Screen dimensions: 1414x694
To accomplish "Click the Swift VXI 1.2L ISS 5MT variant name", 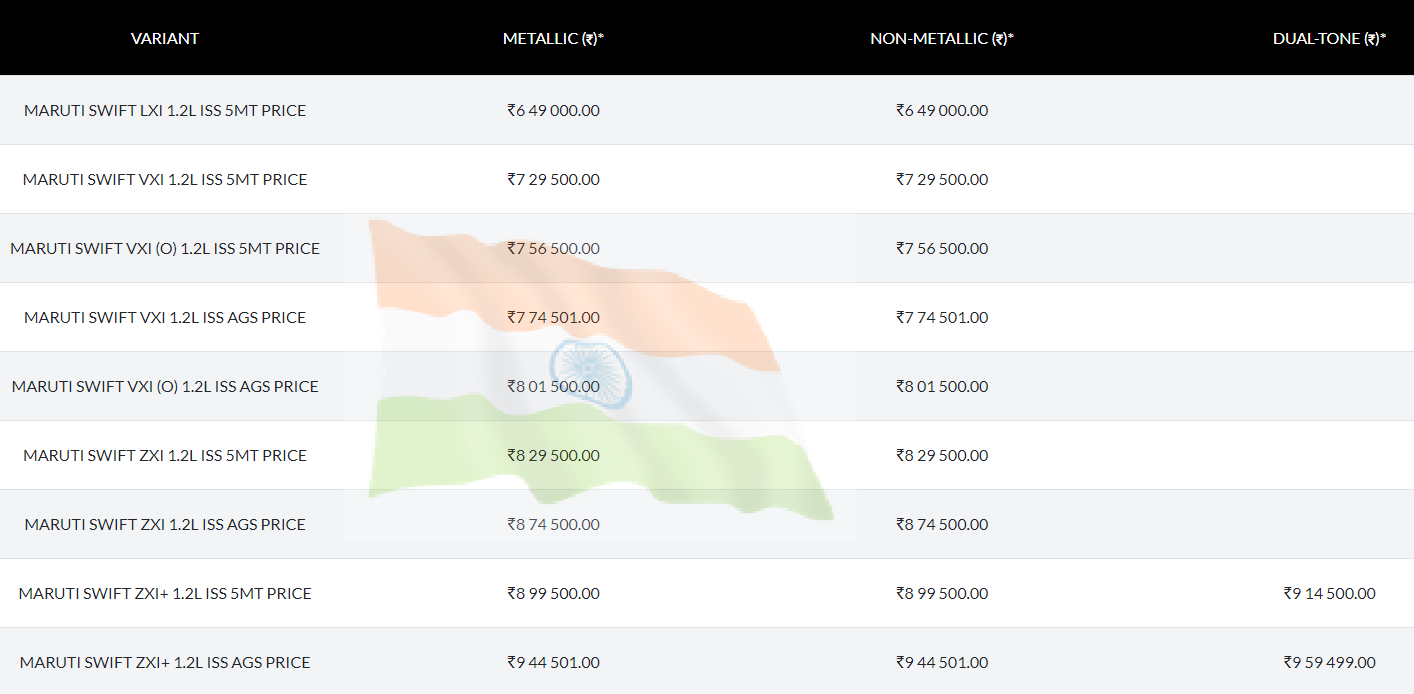I will point(165,179).
